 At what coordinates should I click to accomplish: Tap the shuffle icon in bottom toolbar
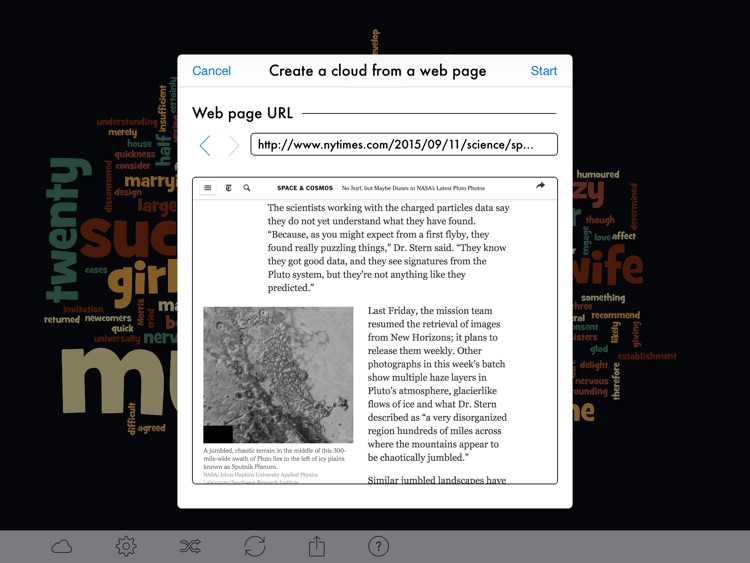click(x=190, y=546)
